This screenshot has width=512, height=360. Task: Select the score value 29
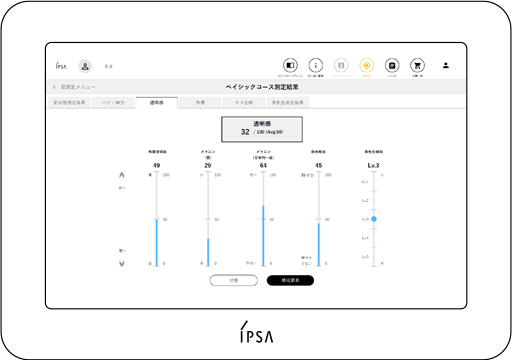[x=208, y=166]
